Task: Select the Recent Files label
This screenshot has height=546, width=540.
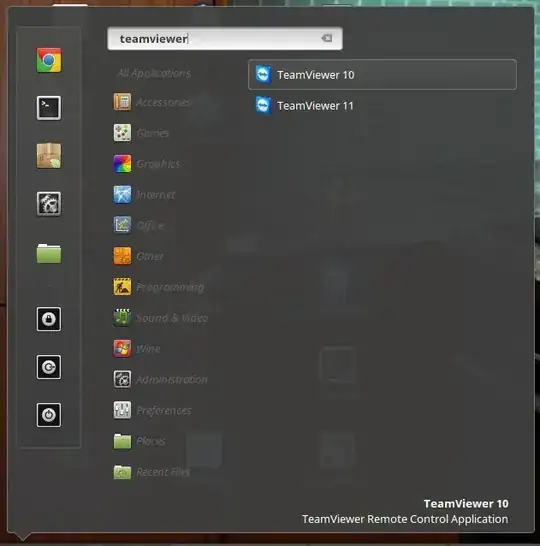Action: click(163, 472)
